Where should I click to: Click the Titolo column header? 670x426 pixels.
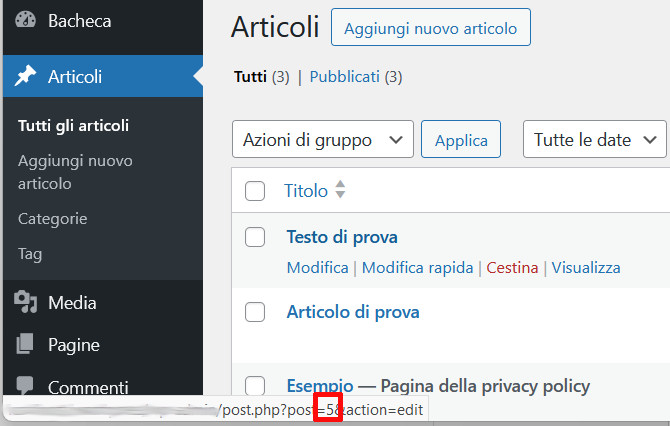click(306, 191)
